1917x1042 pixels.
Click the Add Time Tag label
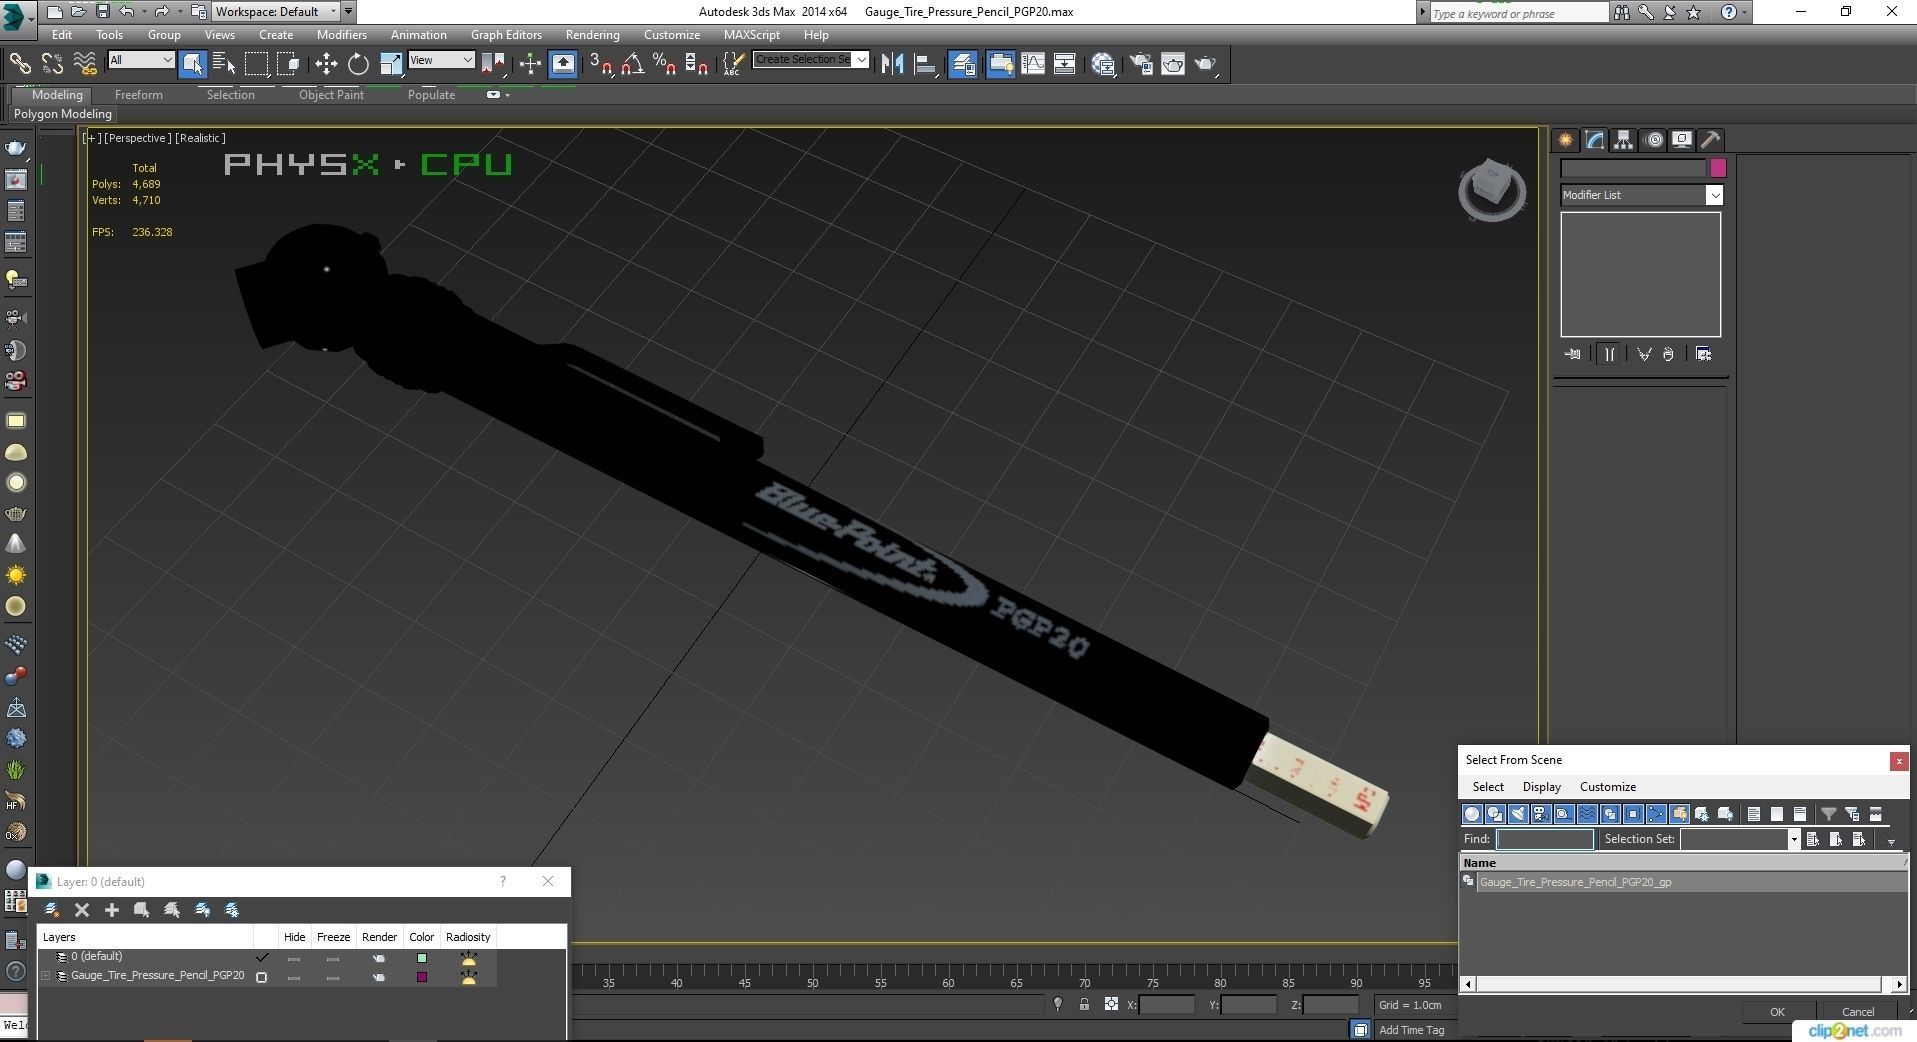(x=1411, y=1030)
